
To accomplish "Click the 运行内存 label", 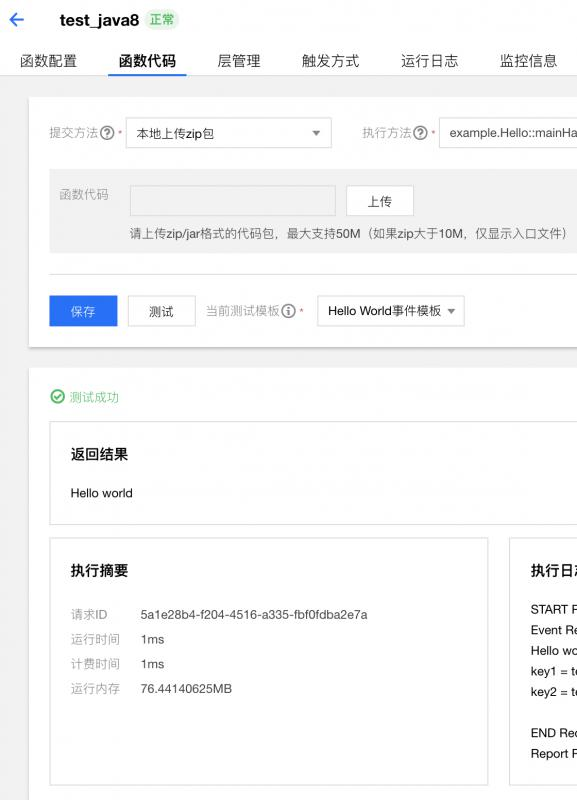I will [95, 689].
